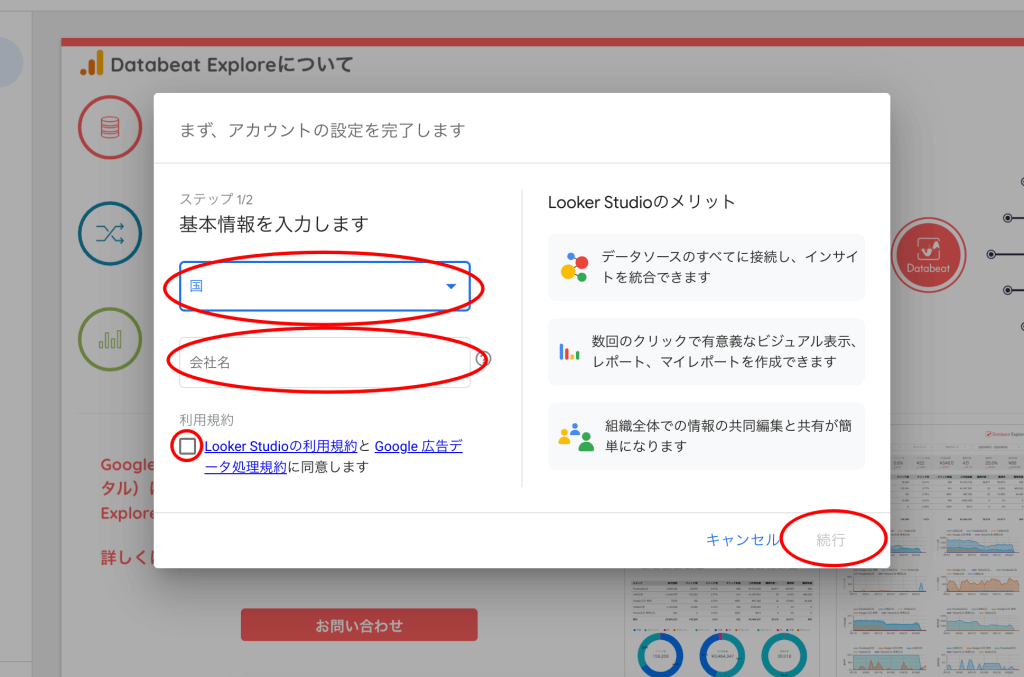Click the 基本情報を入力します heading

[274, 224]
